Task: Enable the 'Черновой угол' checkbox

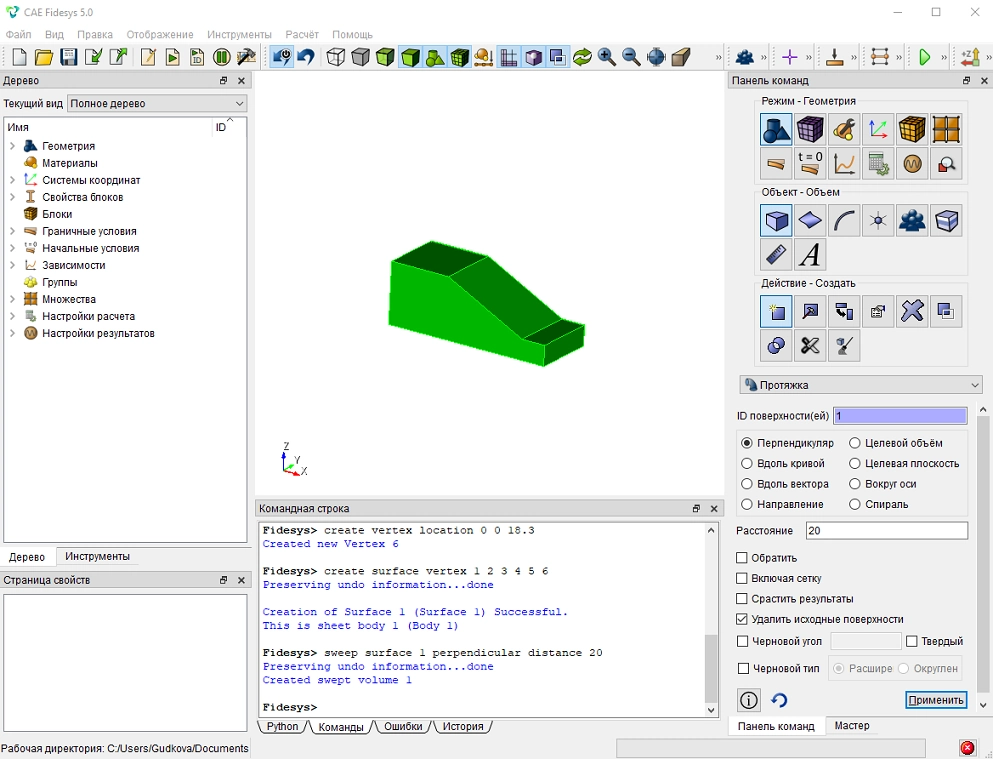Action: (x=742, y=641)
